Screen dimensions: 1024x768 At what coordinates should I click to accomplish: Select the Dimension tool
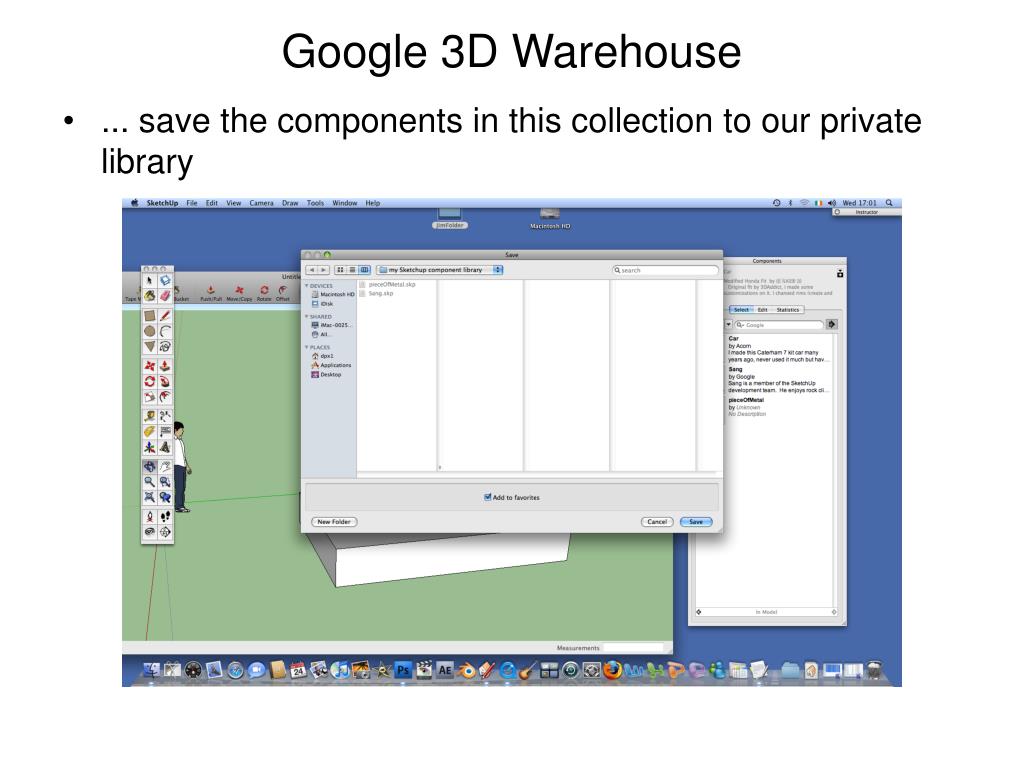pos(165,416)
